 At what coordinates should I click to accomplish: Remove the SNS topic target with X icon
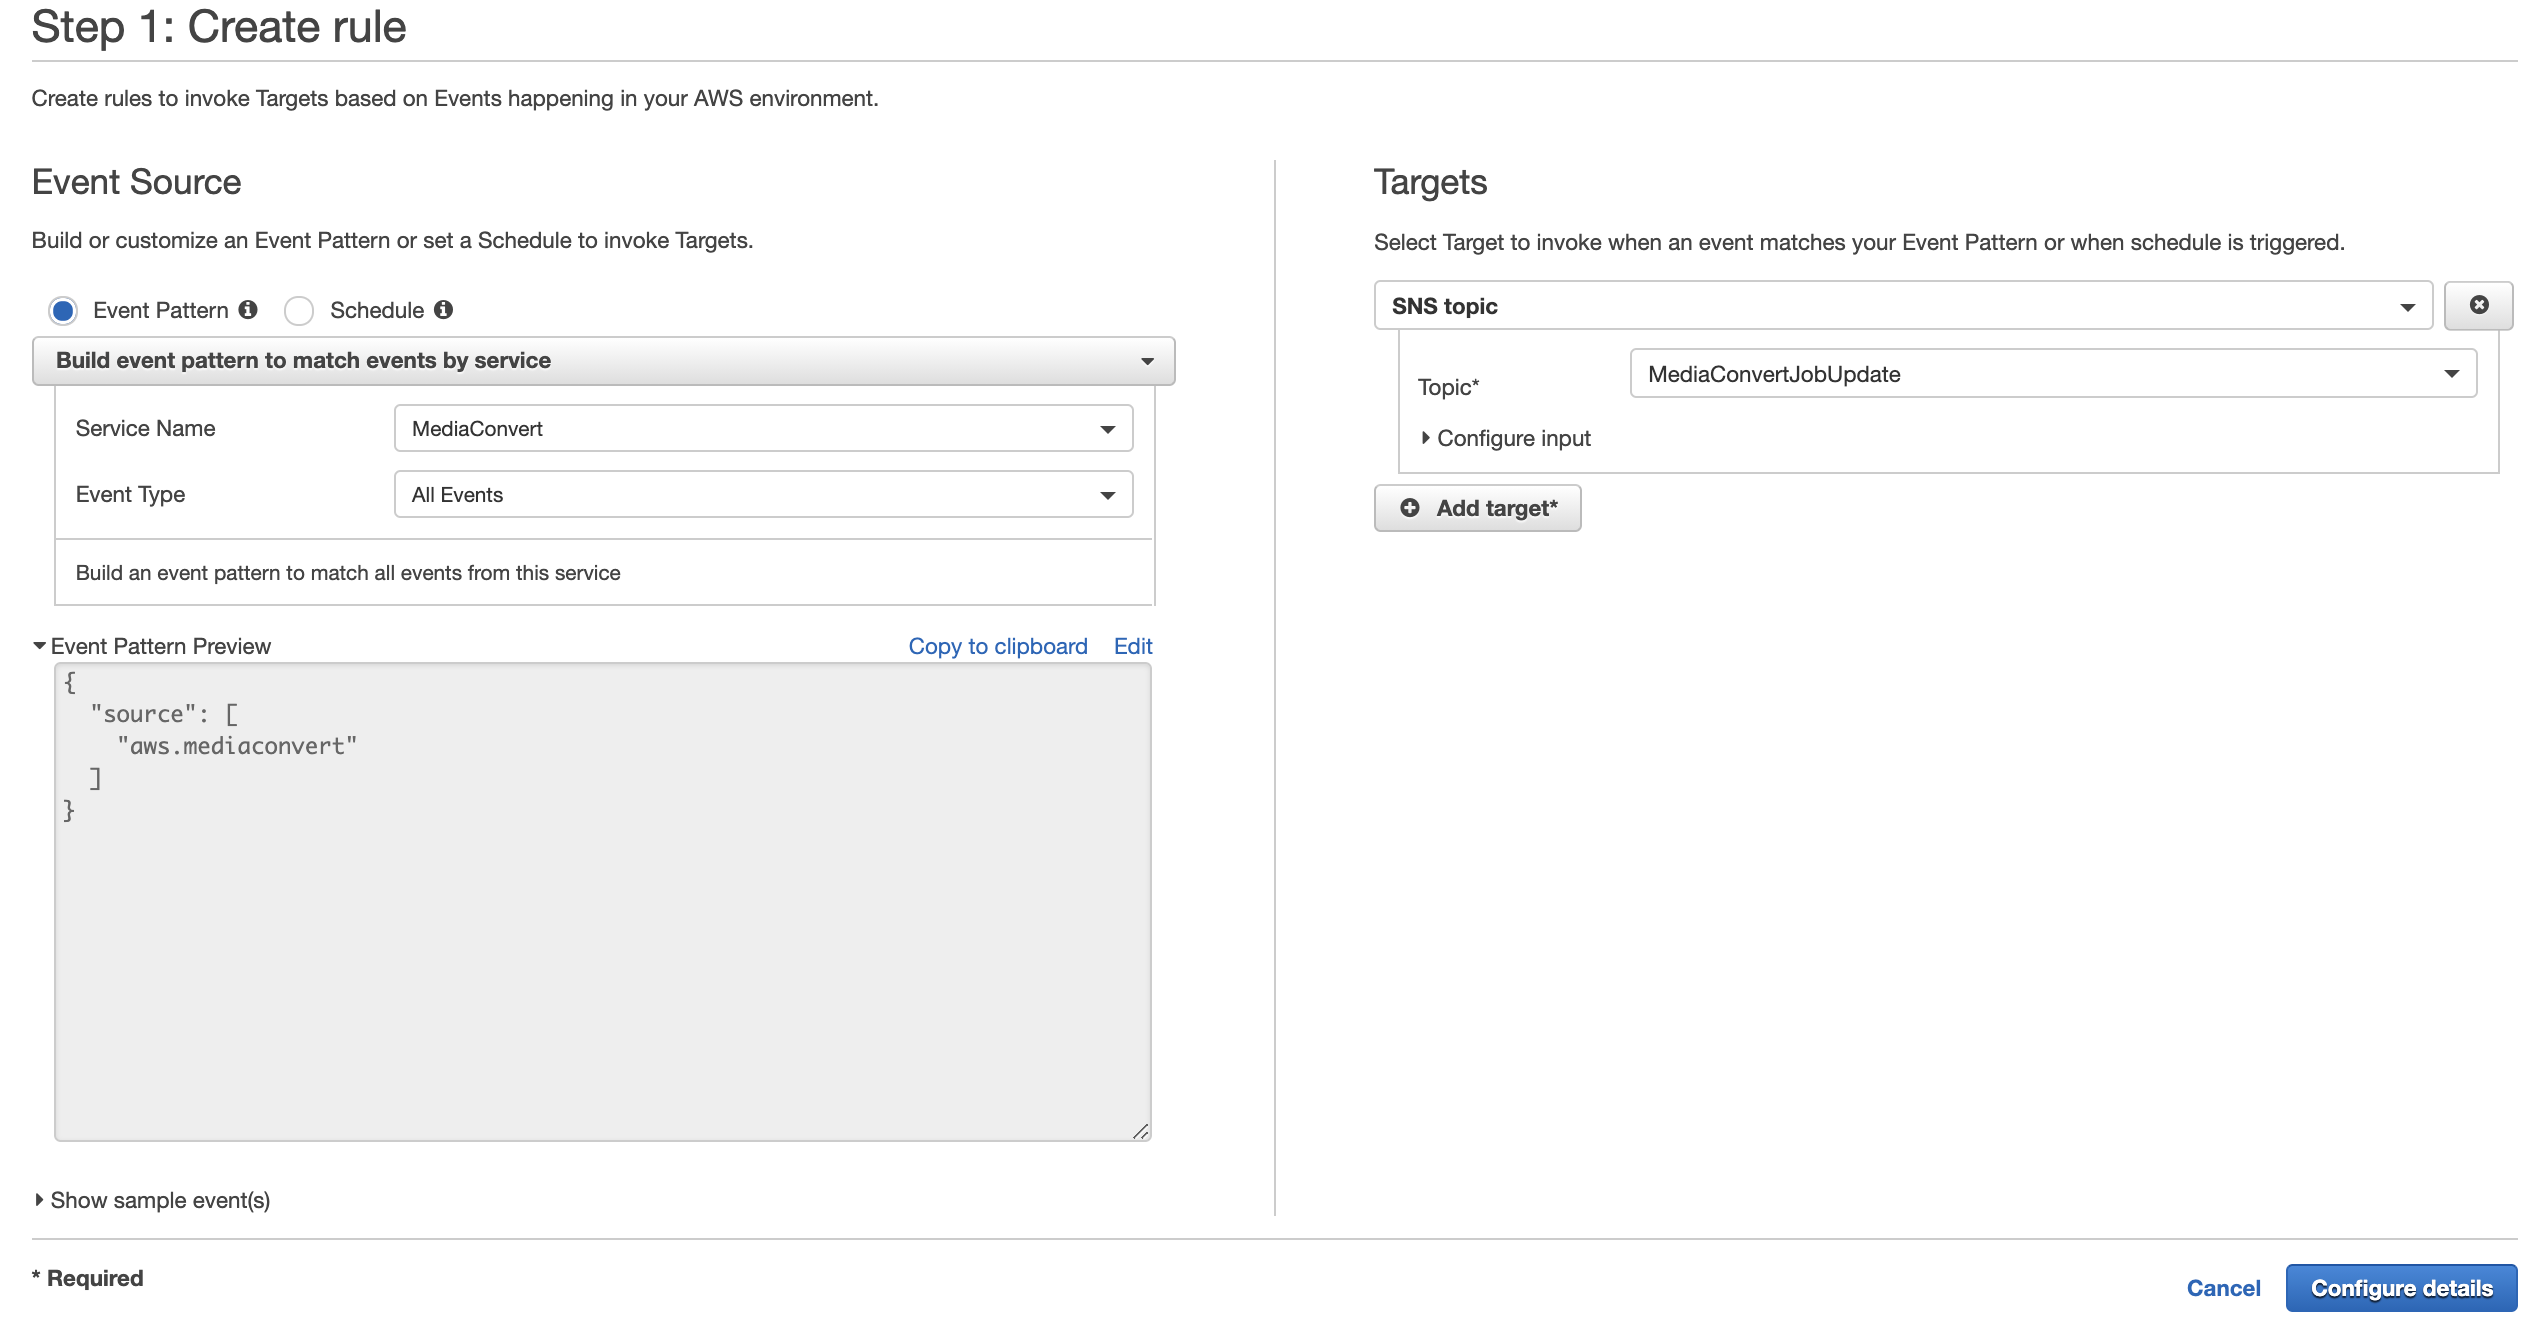2478,305
